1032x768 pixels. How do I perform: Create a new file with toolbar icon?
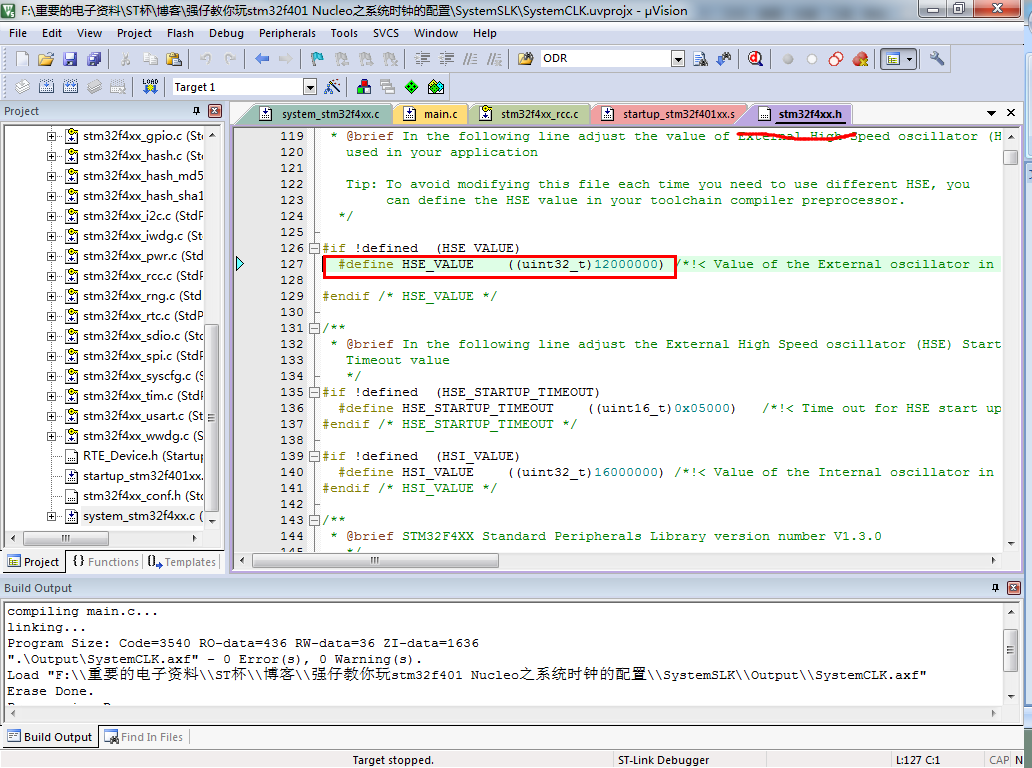point(22,59)
